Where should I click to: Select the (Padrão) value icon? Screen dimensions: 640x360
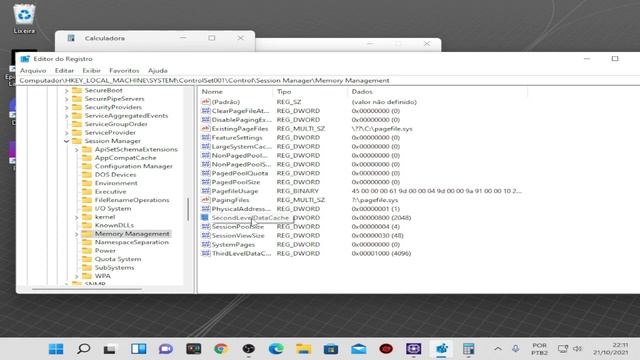[206, 102]
